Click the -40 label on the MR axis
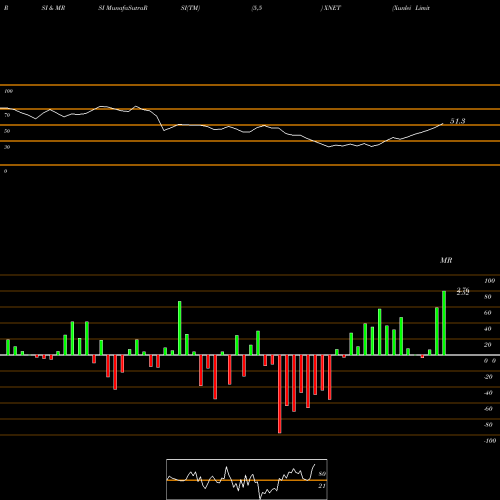The image size is (500, 500). click(x=488, y=393)
